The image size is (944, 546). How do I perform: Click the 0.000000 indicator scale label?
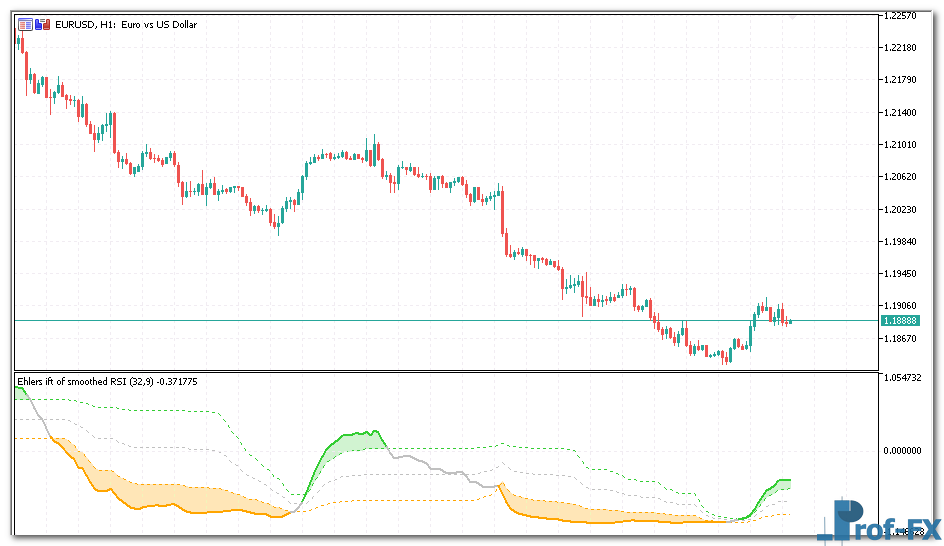[899, 450]
